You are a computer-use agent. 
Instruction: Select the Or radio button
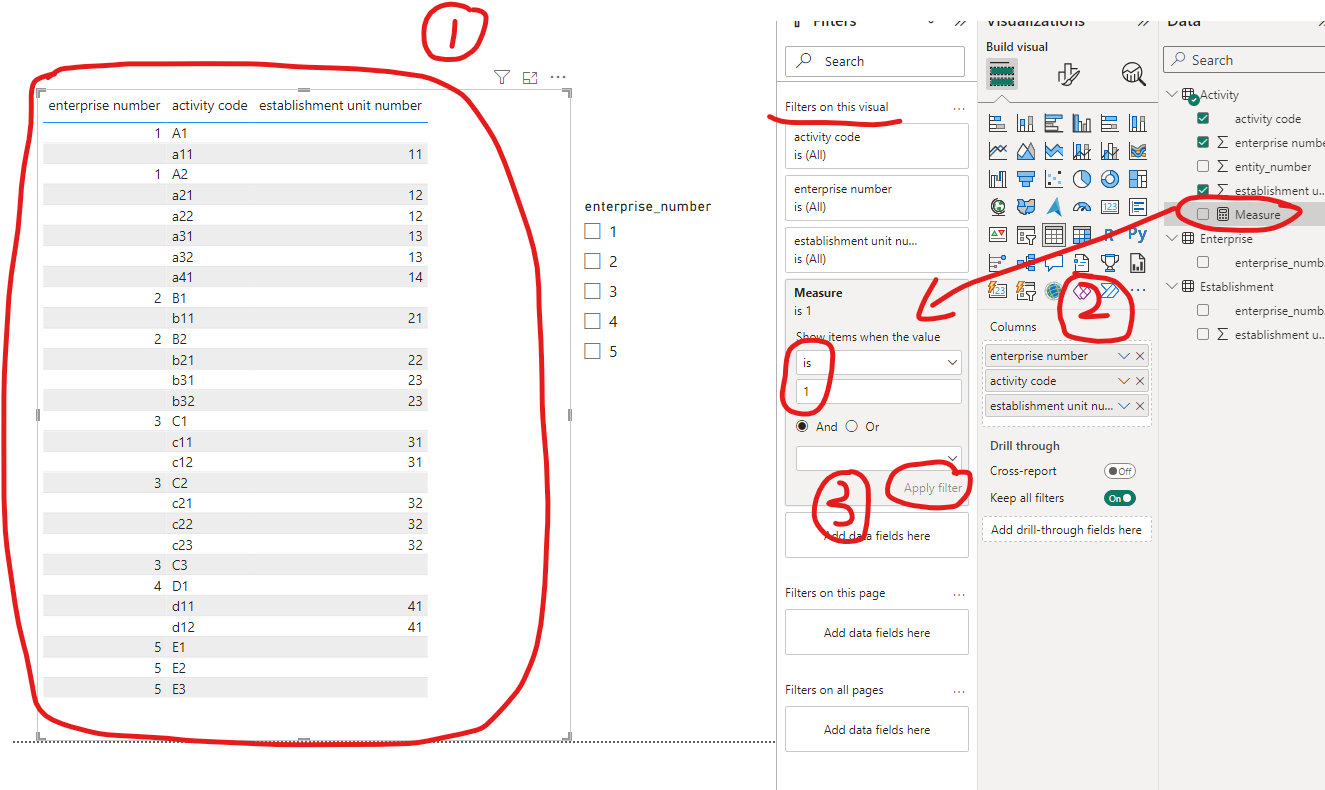(x=852, y=426)
